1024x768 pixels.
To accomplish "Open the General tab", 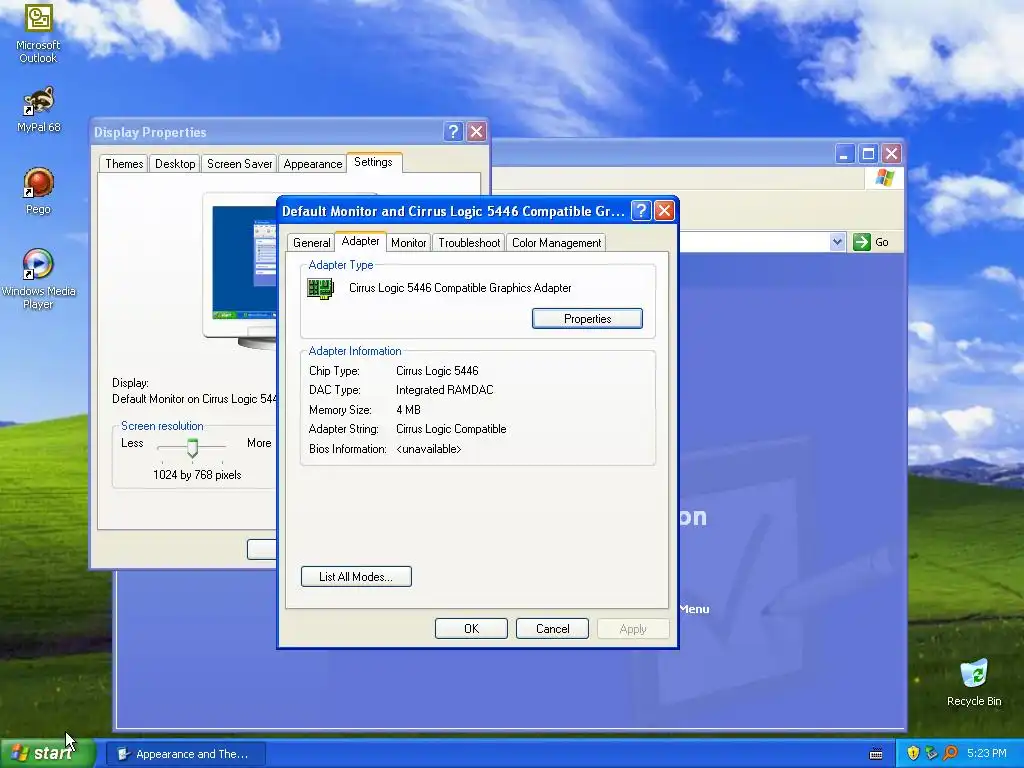I will [x=312, y=243].
